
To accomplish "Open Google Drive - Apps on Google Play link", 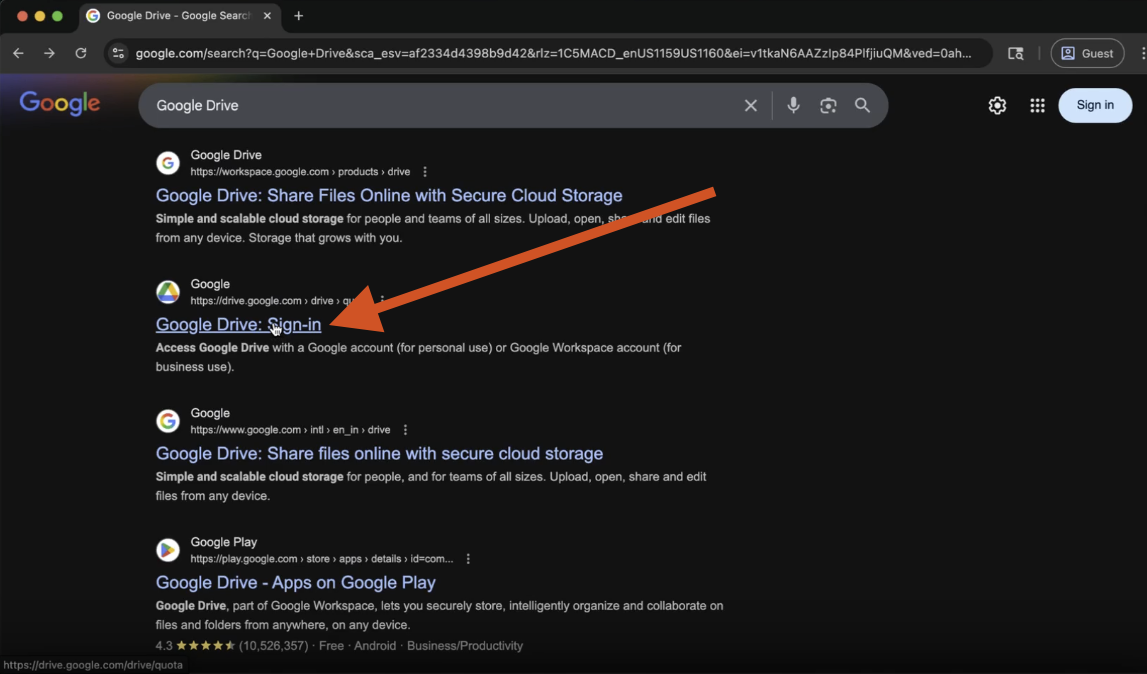I will pyautogui.click(x=296, y=583).
